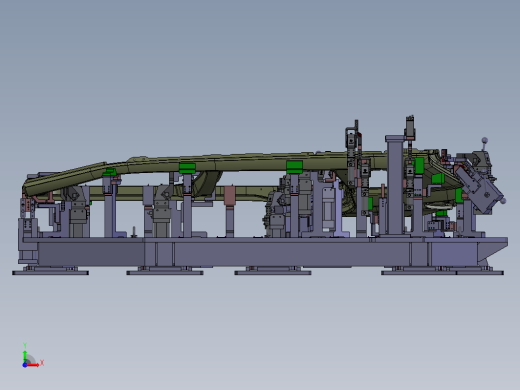Select the pink spacer block under the middle rail
The image size is (520, 390).
point(230,195)
